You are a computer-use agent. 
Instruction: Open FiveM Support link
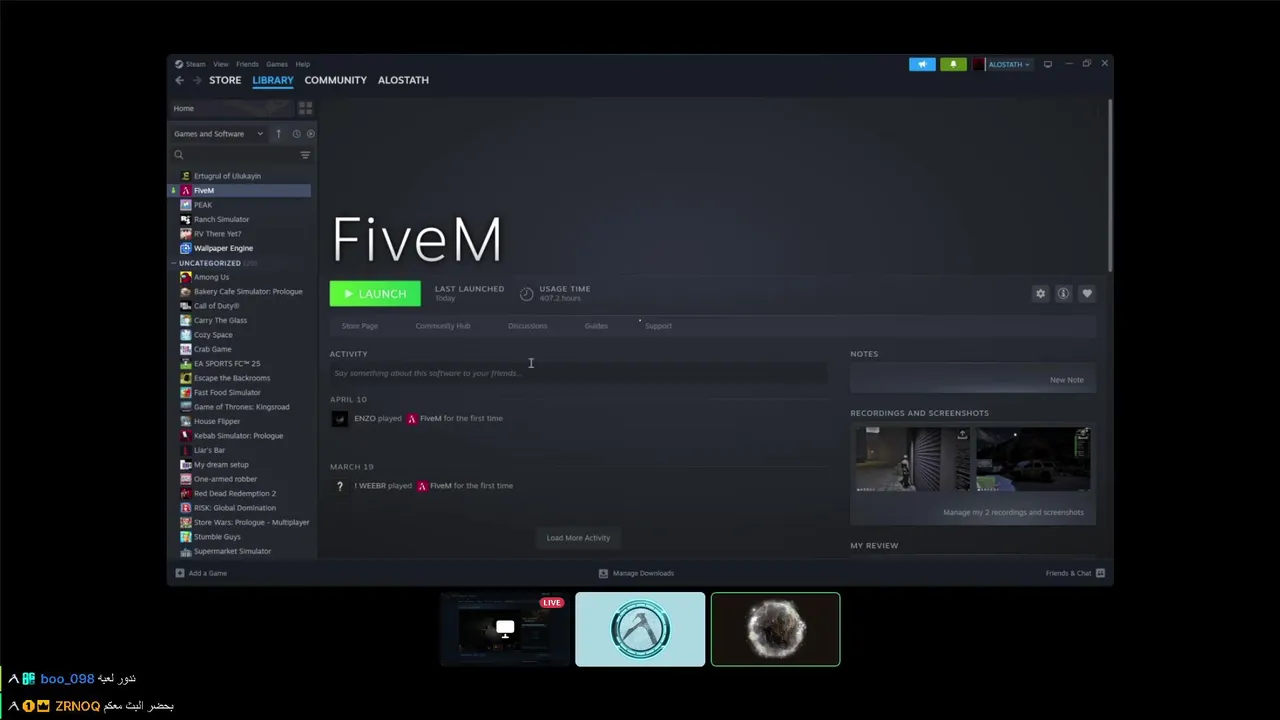(x=658, y=326)
